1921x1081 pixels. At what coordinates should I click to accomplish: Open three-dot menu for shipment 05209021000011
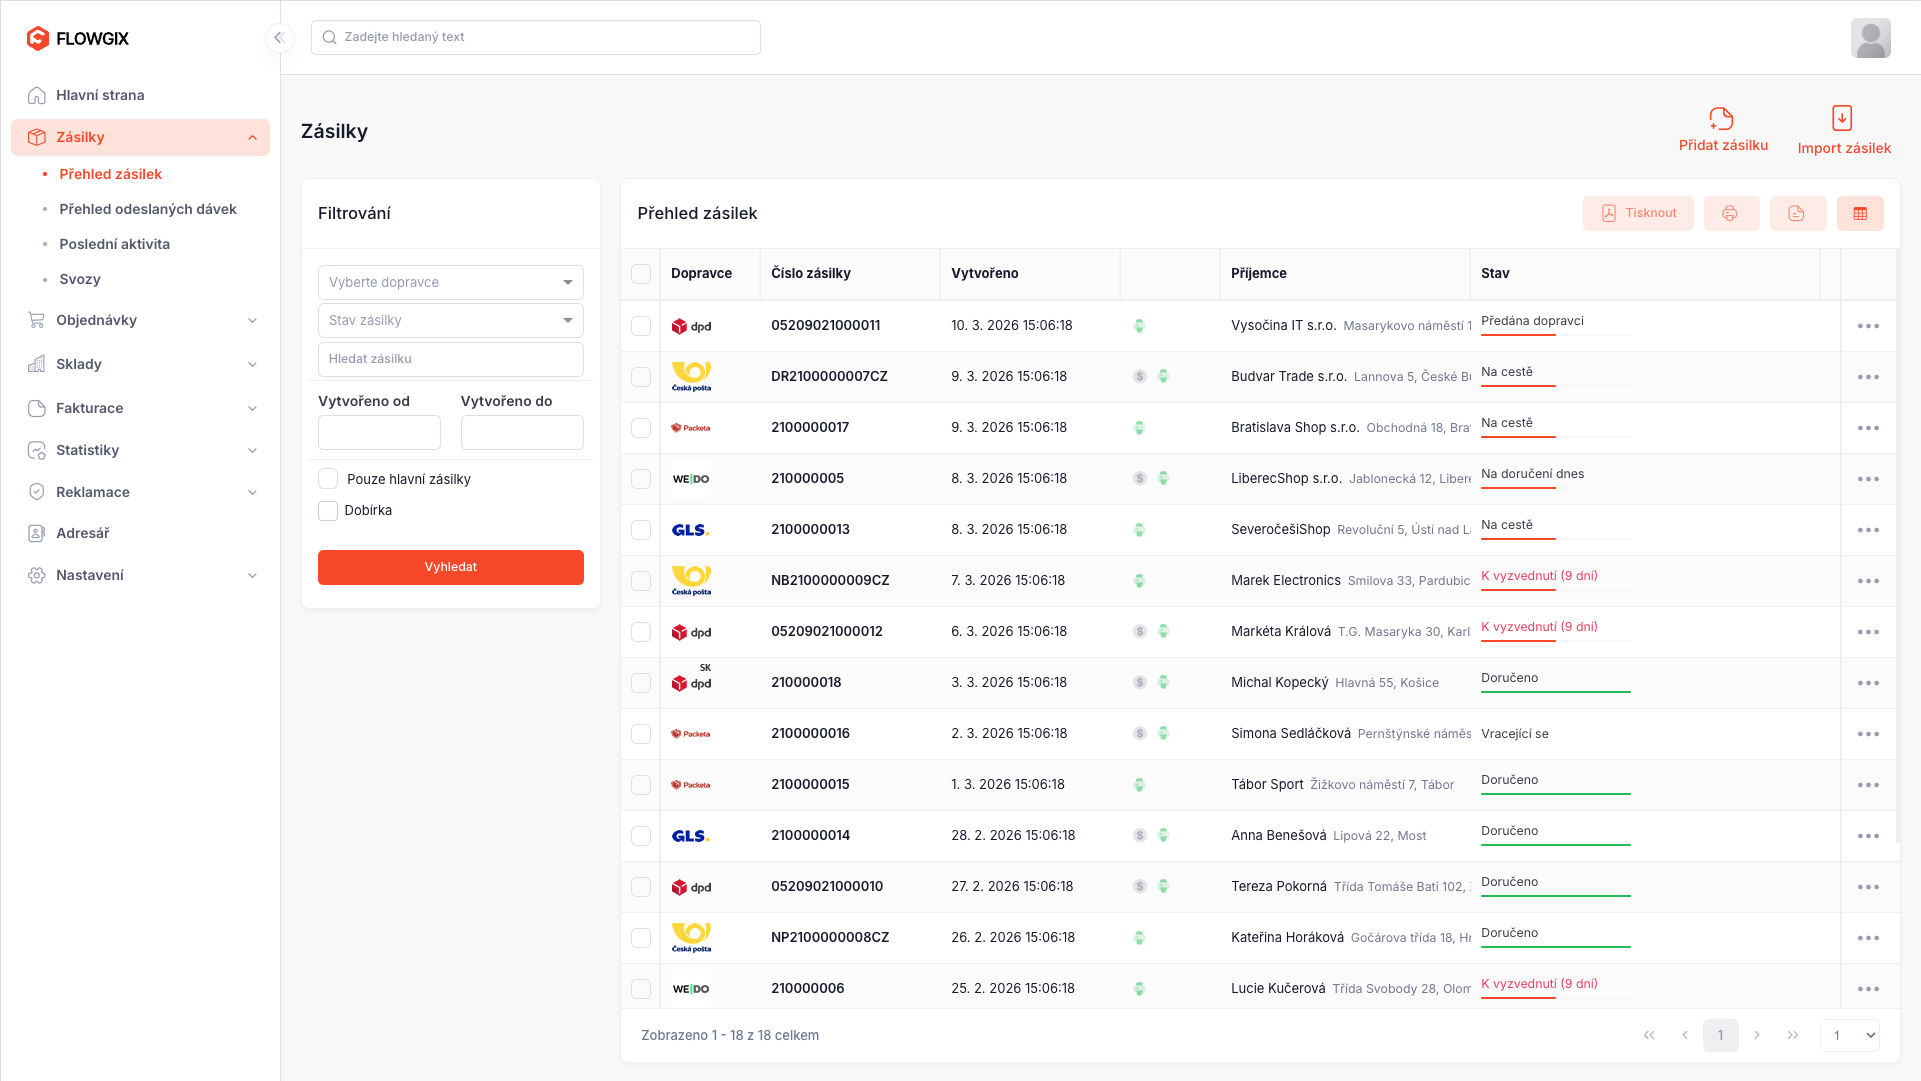click(1867, 326)
